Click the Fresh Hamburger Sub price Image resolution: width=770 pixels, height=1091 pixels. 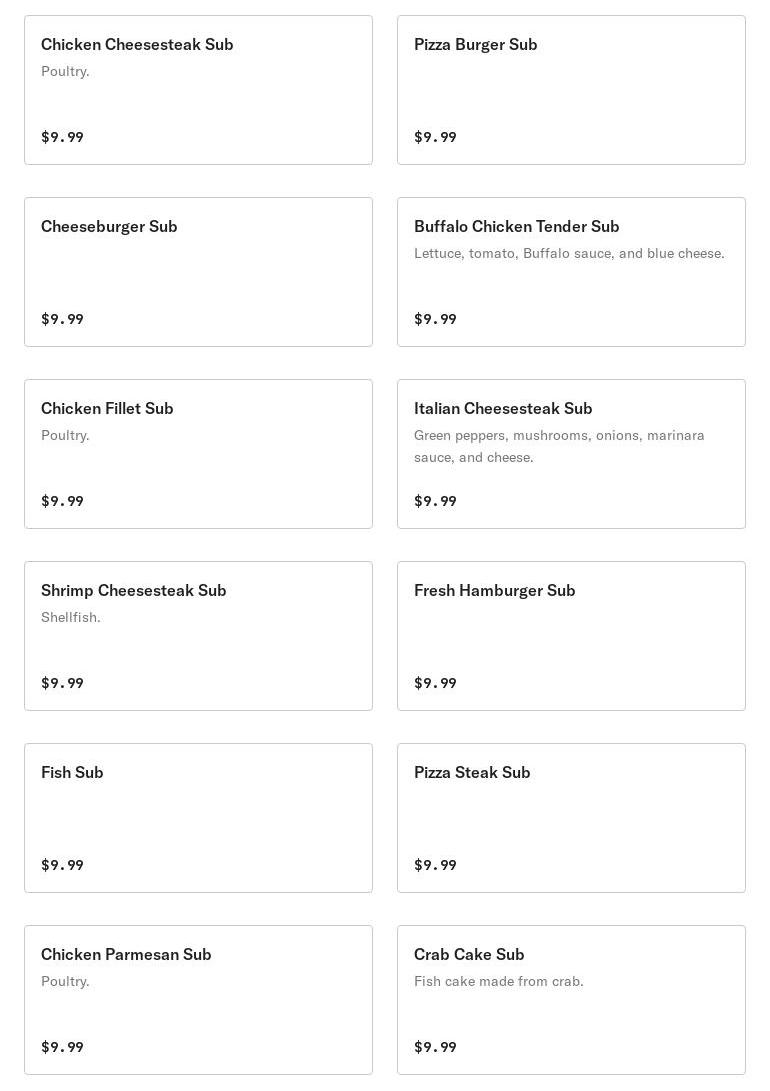point(435,683)
